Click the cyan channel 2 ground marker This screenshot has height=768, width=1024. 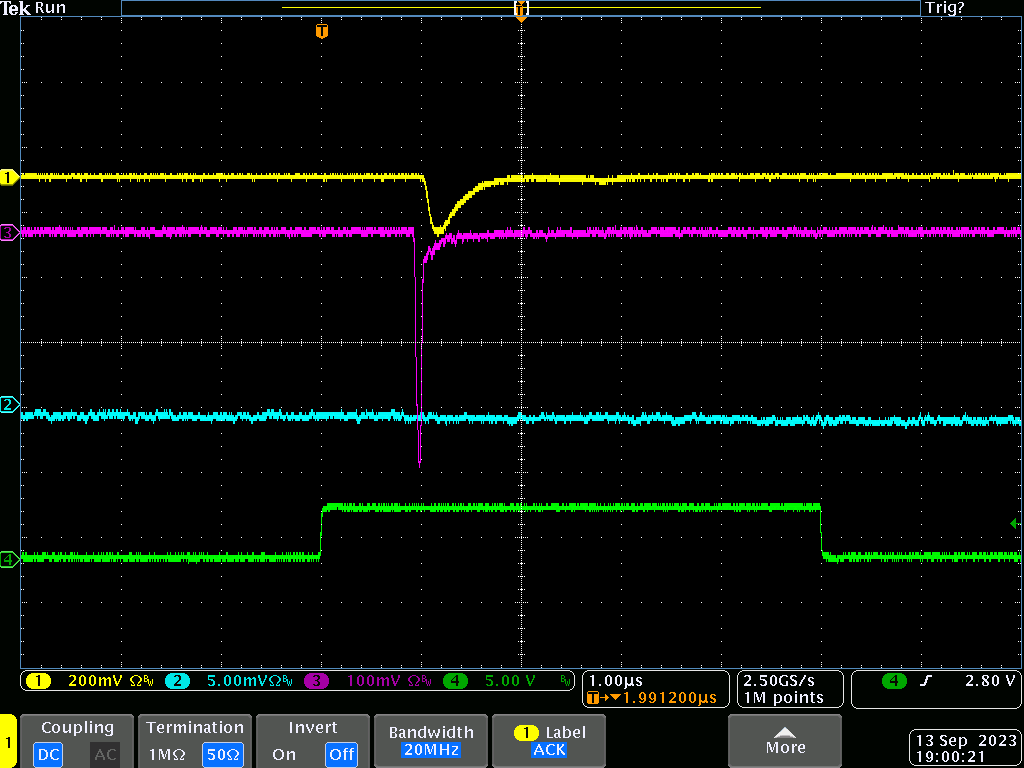[9, 405]
